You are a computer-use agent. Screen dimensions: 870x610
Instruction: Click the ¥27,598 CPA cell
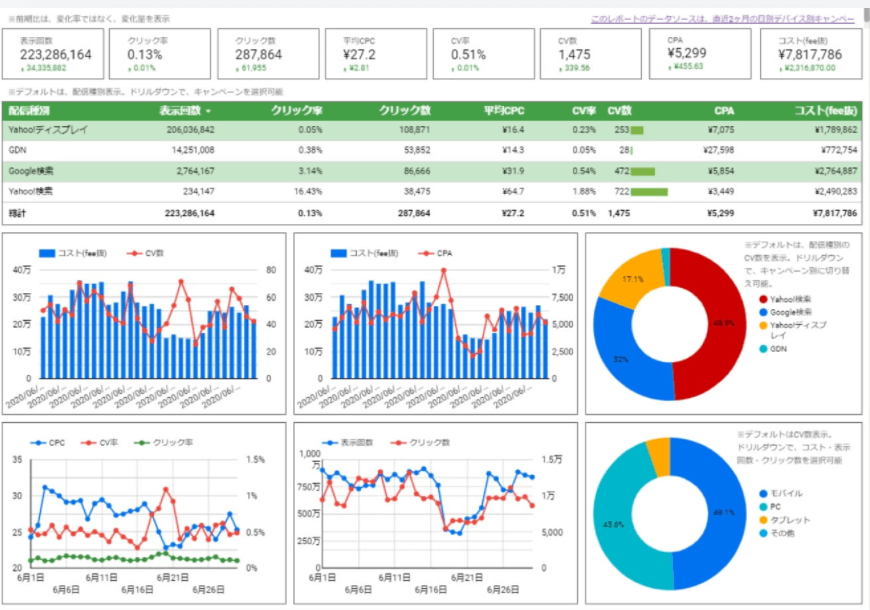[x=721, y=150]
